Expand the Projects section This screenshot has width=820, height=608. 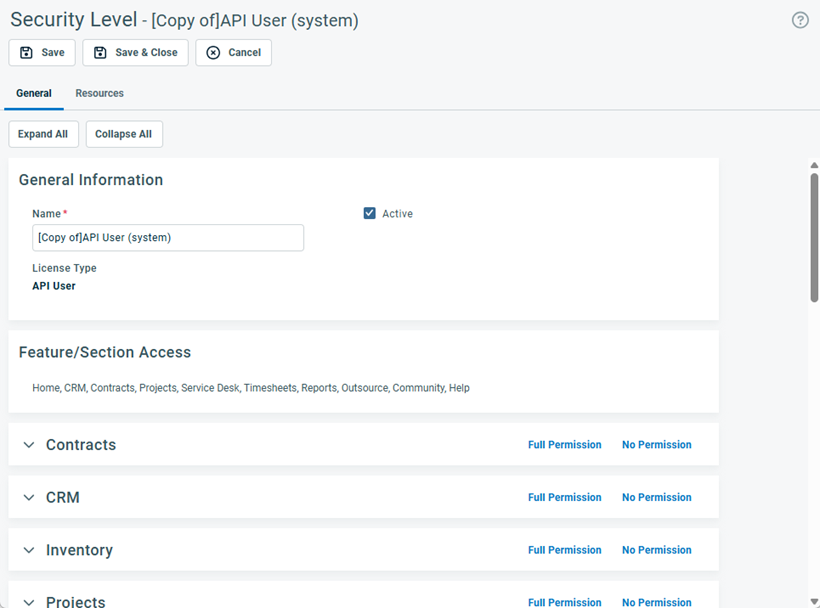tap(29, 601)
